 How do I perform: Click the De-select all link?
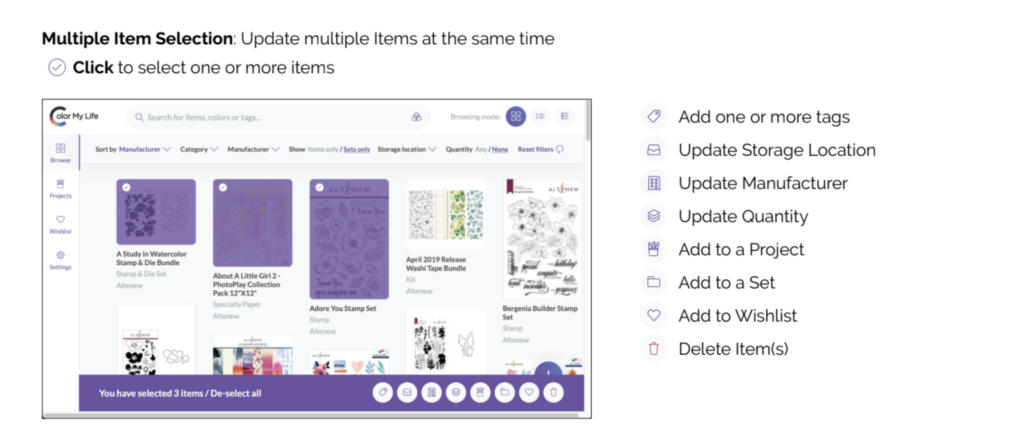click(x=236, y=393)
